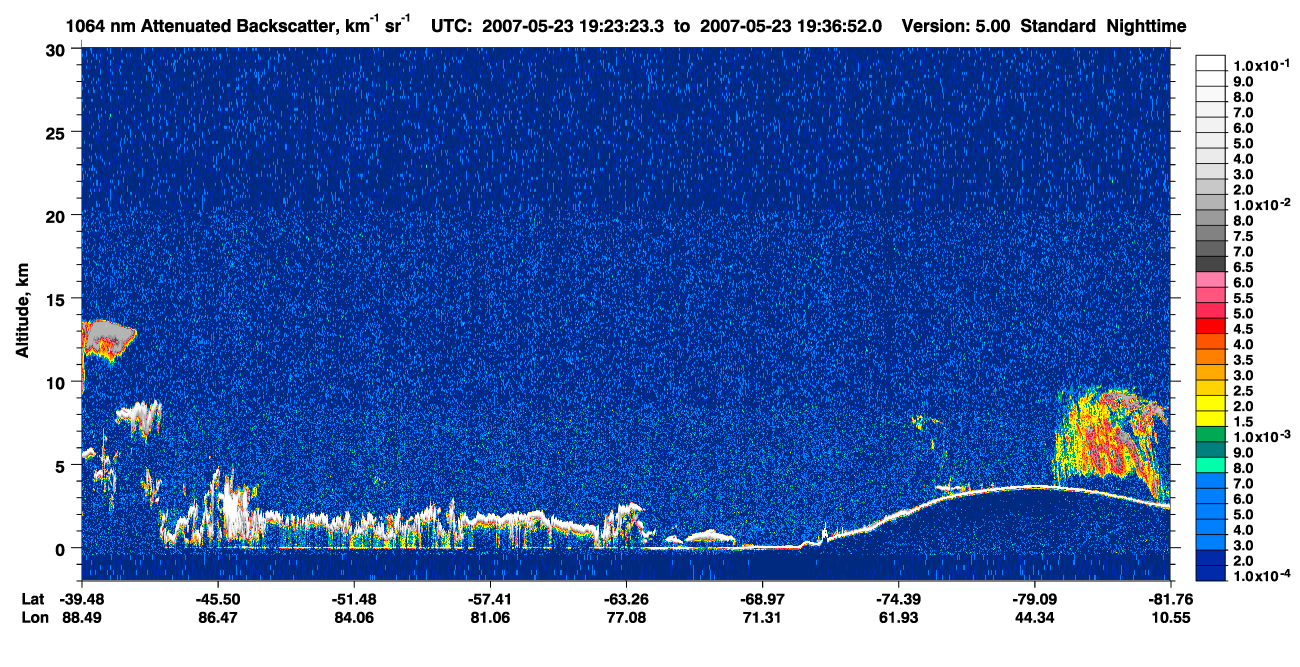Screen dimensions: 1300x667
Task: Click latitude value "-39.48"
Action: tap(81, 598)
